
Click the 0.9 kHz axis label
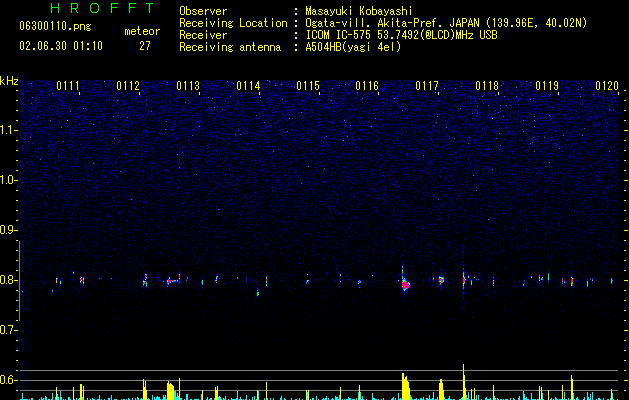pyautogui.click(x=8, y=230)
